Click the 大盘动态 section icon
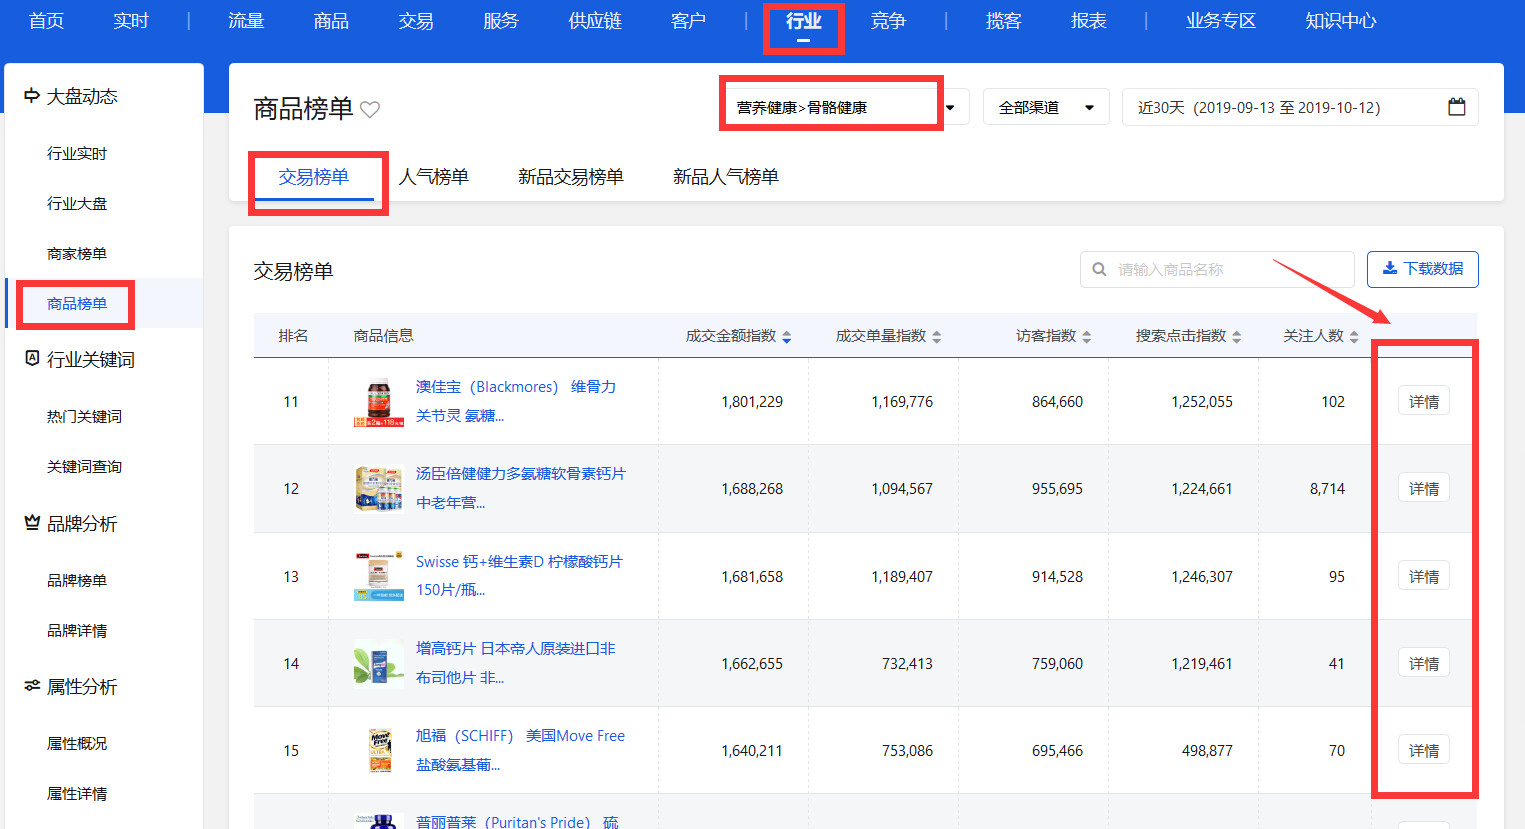This screenshot has height=829, width=1525. pos(32,96)
